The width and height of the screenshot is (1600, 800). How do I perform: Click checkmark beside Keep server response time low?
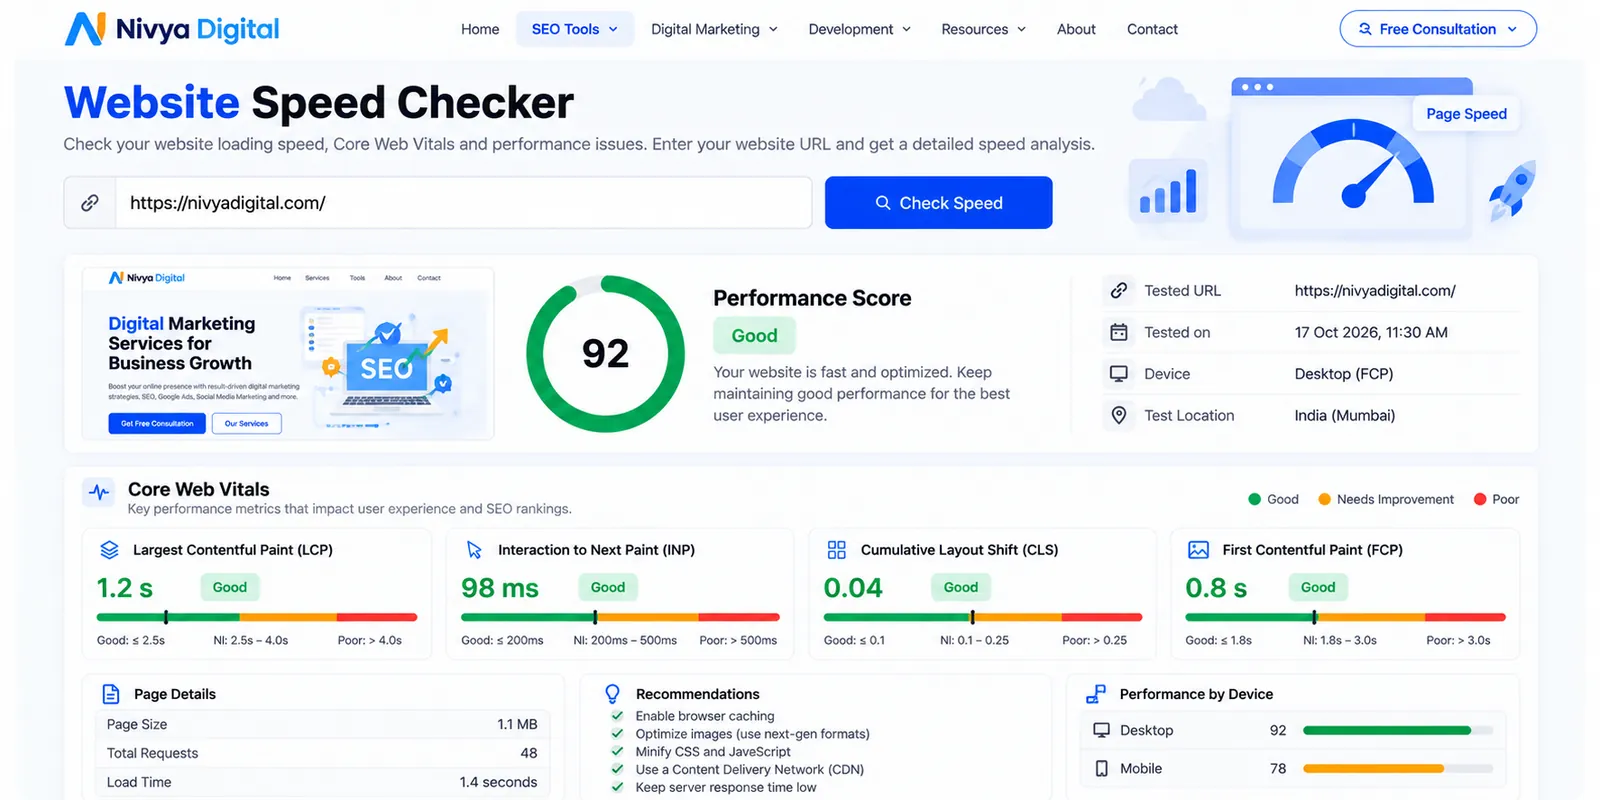[617, 788]
